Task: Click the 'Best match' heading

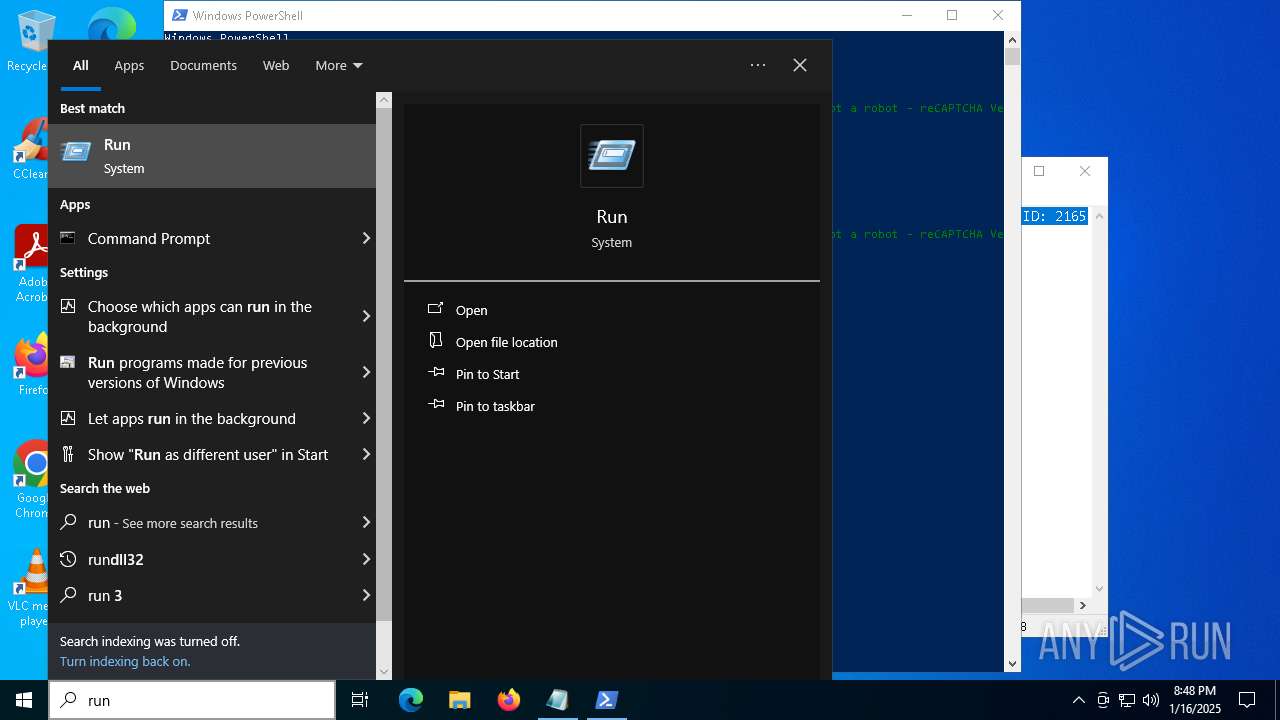Action: click(x=92, y=108)
